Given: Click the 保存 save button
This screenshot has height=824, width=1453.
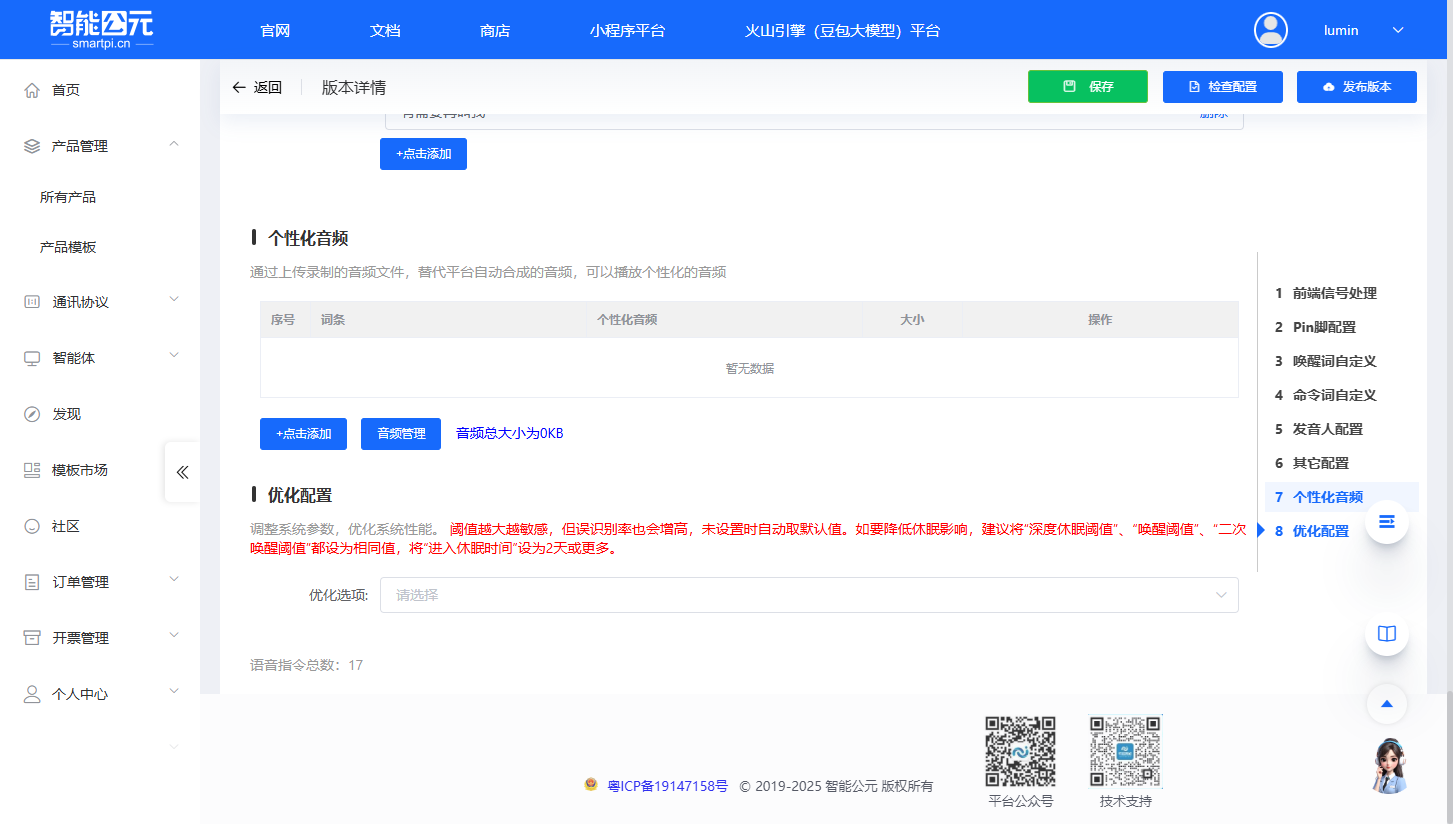Looking at the screenshot, I should 1087,87.
